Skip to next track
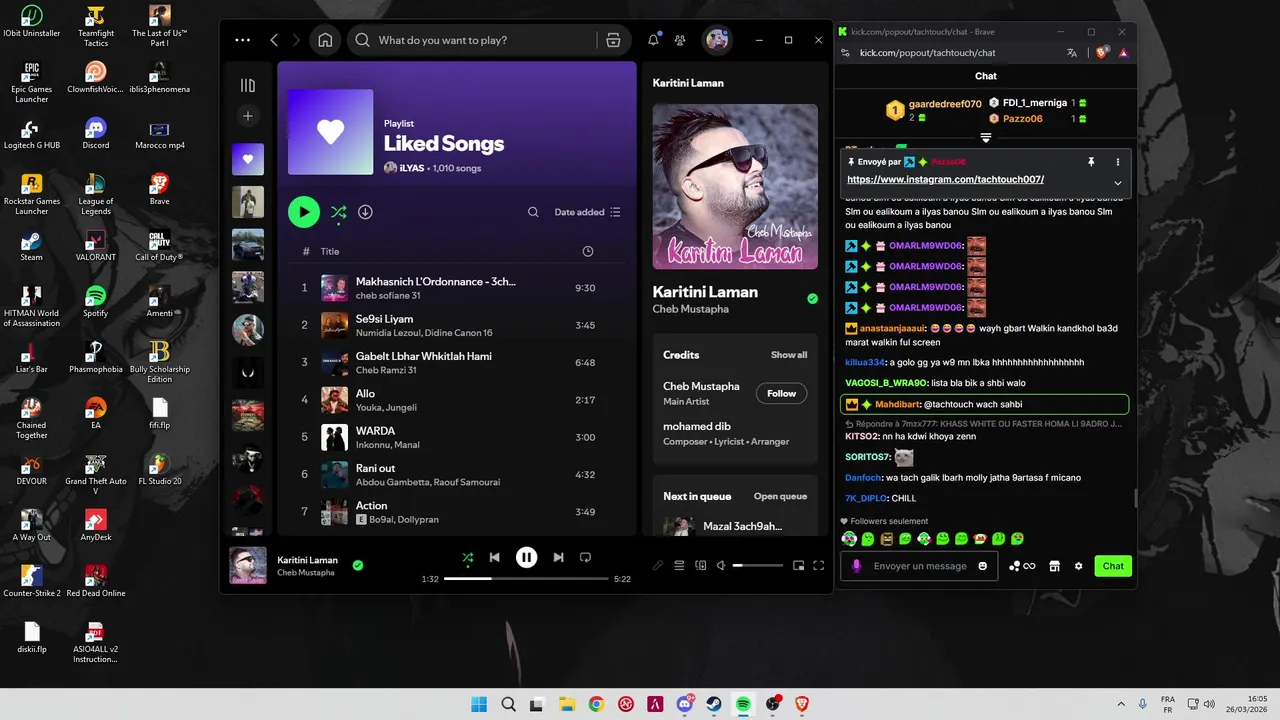Screen dimensions: 1280x720 pyautogui.click(x=558, y=557)
